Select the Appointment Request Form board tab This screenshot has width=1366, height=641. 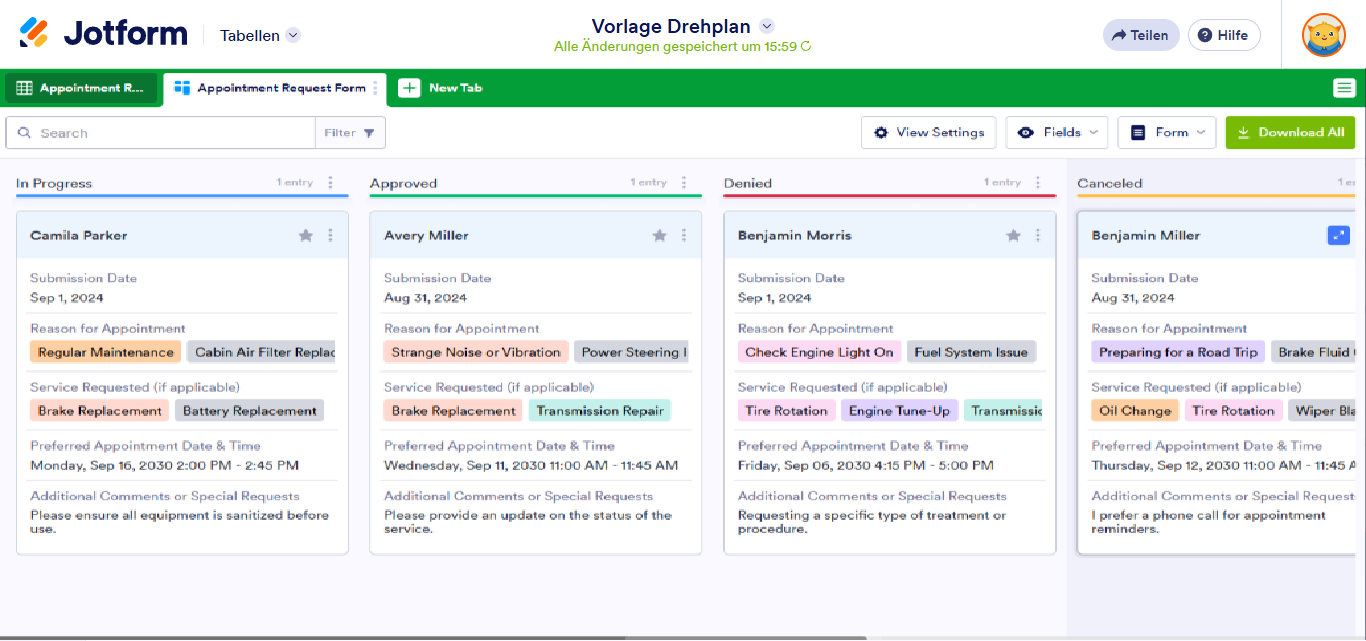[x=270, y=88]
